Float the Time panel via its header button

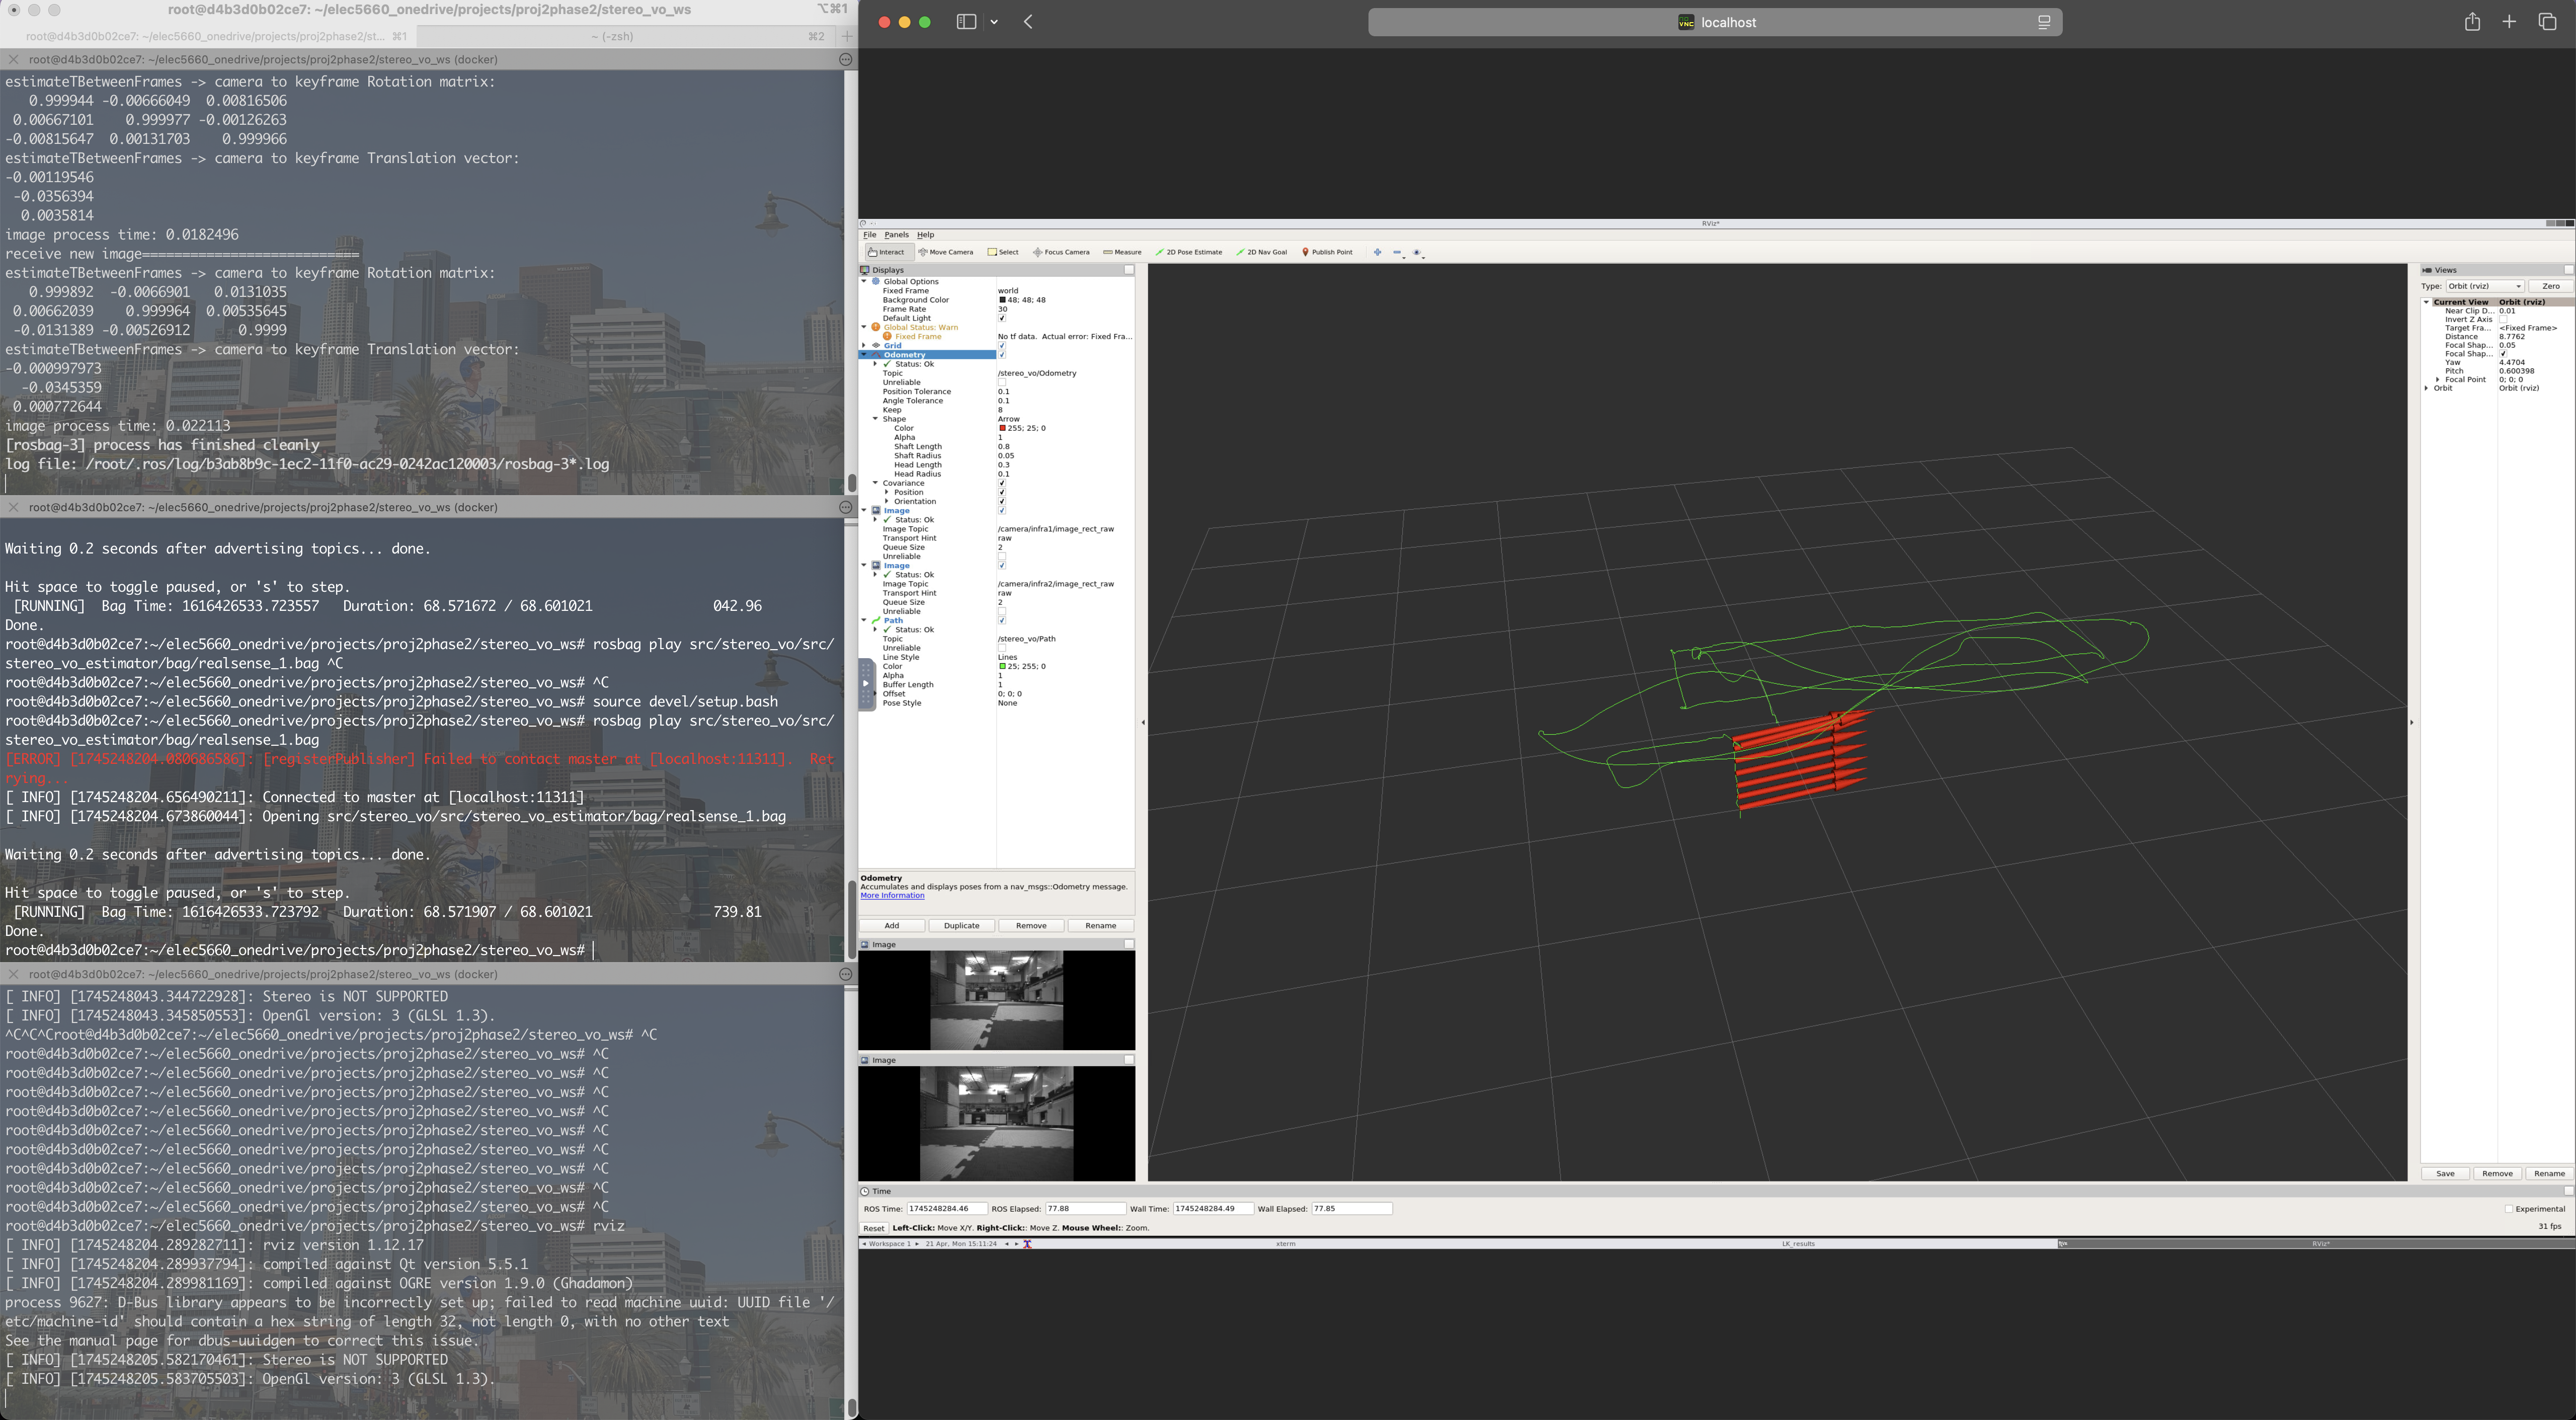pos(2568,1191)
